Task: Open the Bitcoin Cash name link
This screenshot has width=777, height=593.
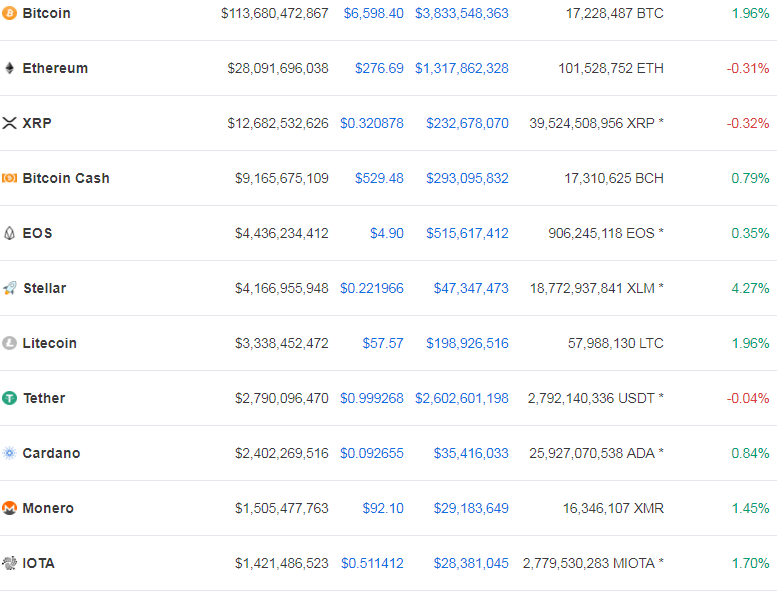Action: click(66, 178)
